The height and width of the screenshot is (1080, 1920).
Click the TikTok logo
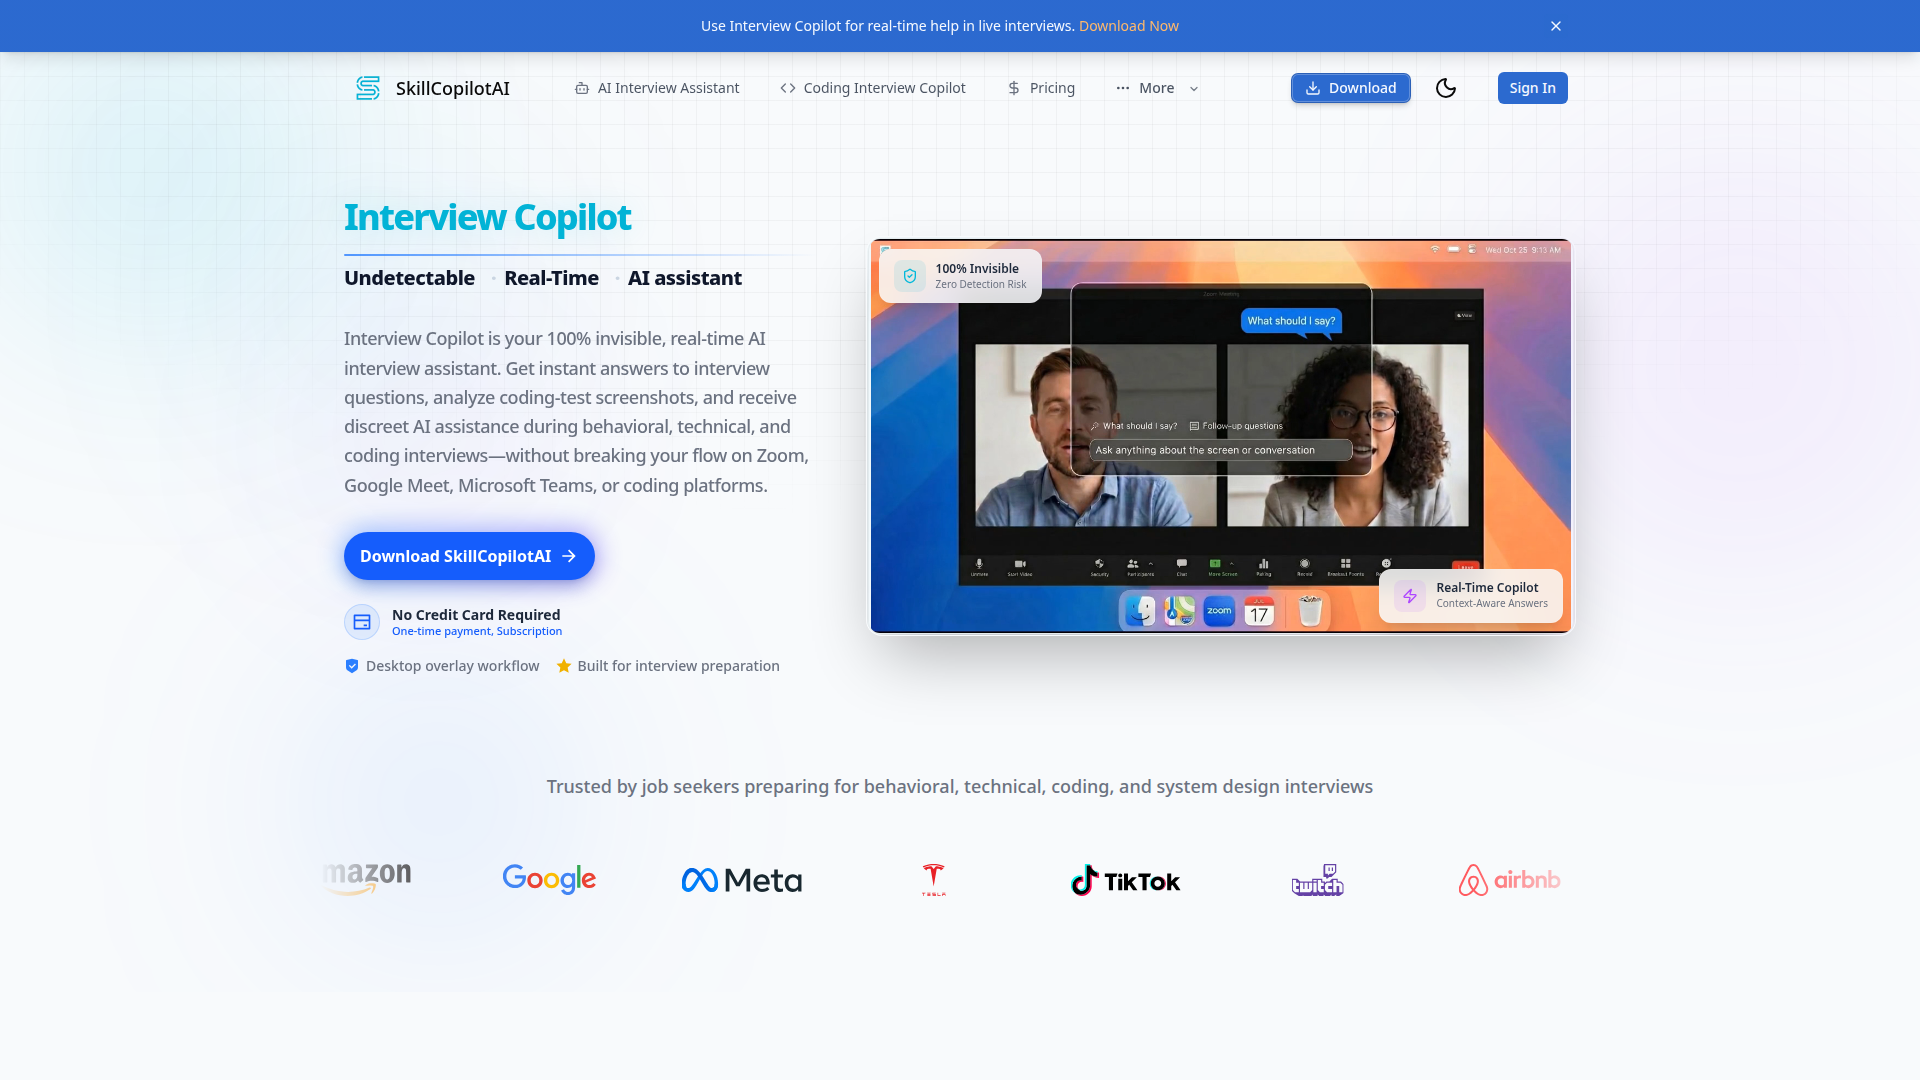click(1125, 880)
